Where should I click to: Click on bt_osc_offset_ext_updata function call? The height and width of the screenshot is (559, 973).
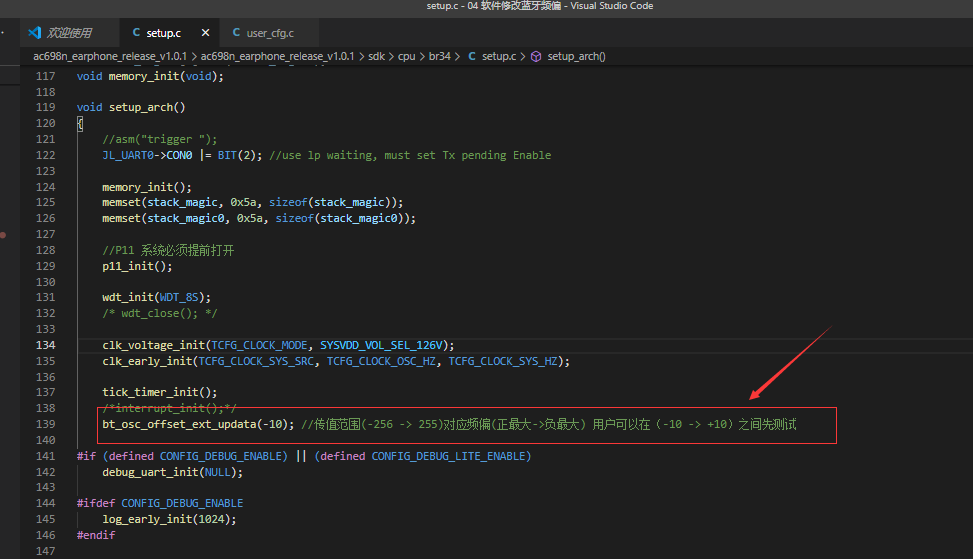tap(198, 424)
